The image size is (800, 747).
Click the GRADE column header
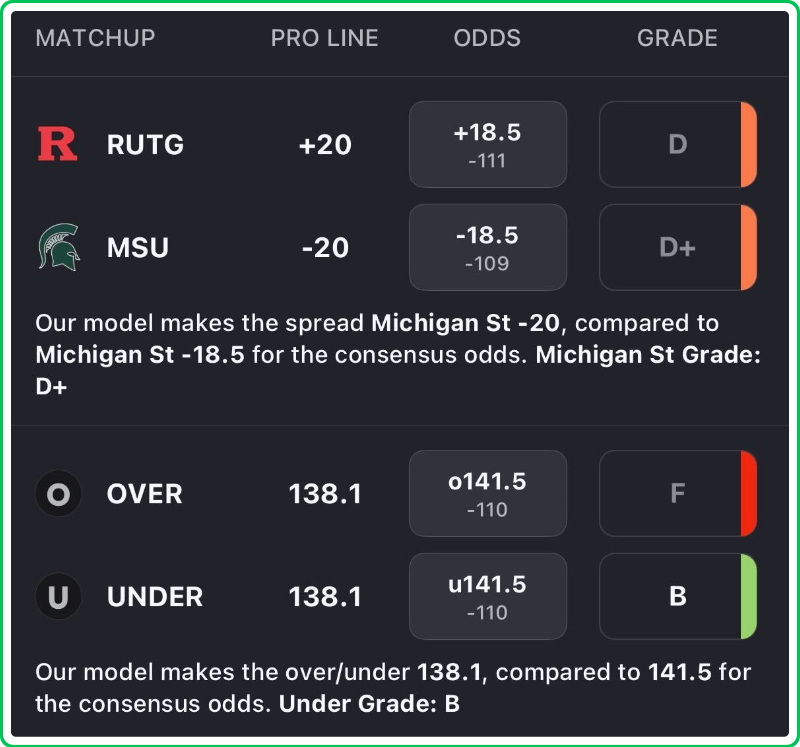tap(677, 38)
